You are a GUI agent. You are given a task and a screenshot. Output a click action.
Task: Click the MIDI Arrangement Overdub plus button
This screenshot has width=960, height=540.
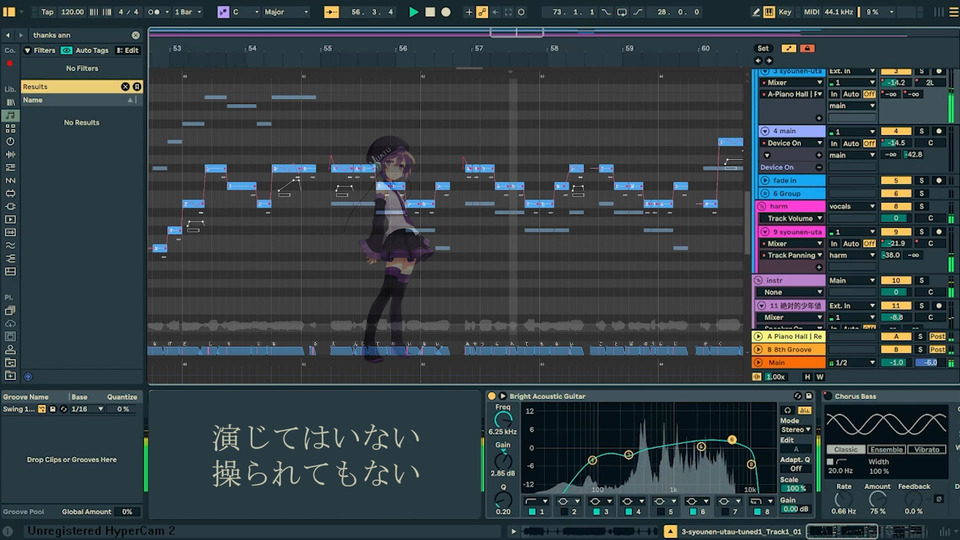tap(468, 12)
